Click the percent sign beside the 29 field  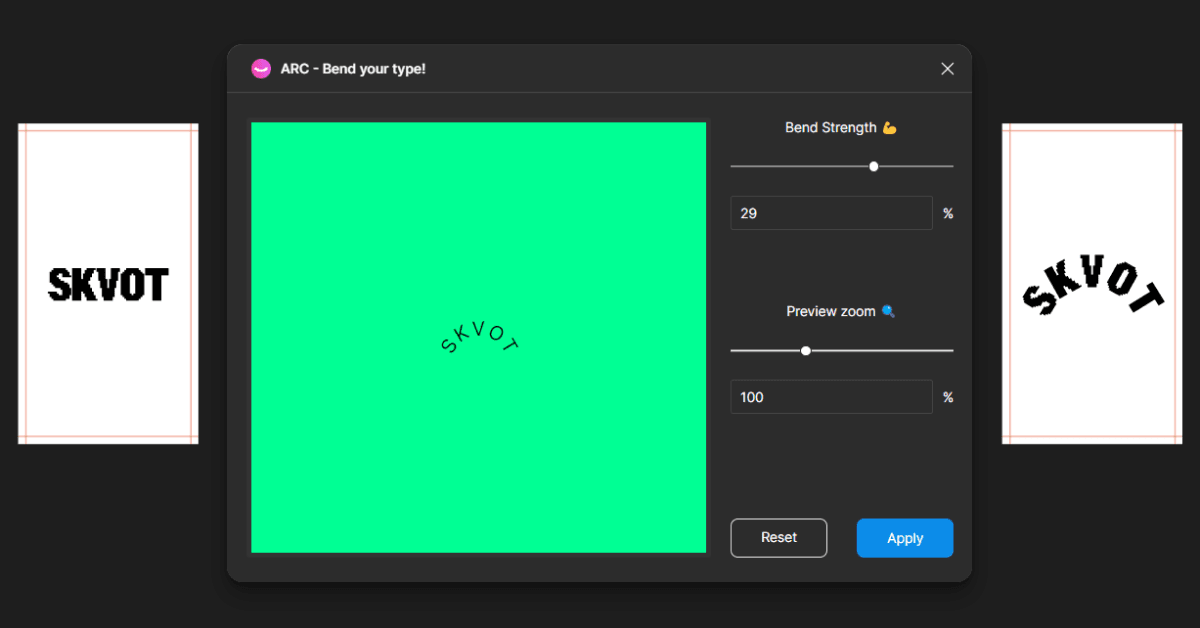click(948, 214)
